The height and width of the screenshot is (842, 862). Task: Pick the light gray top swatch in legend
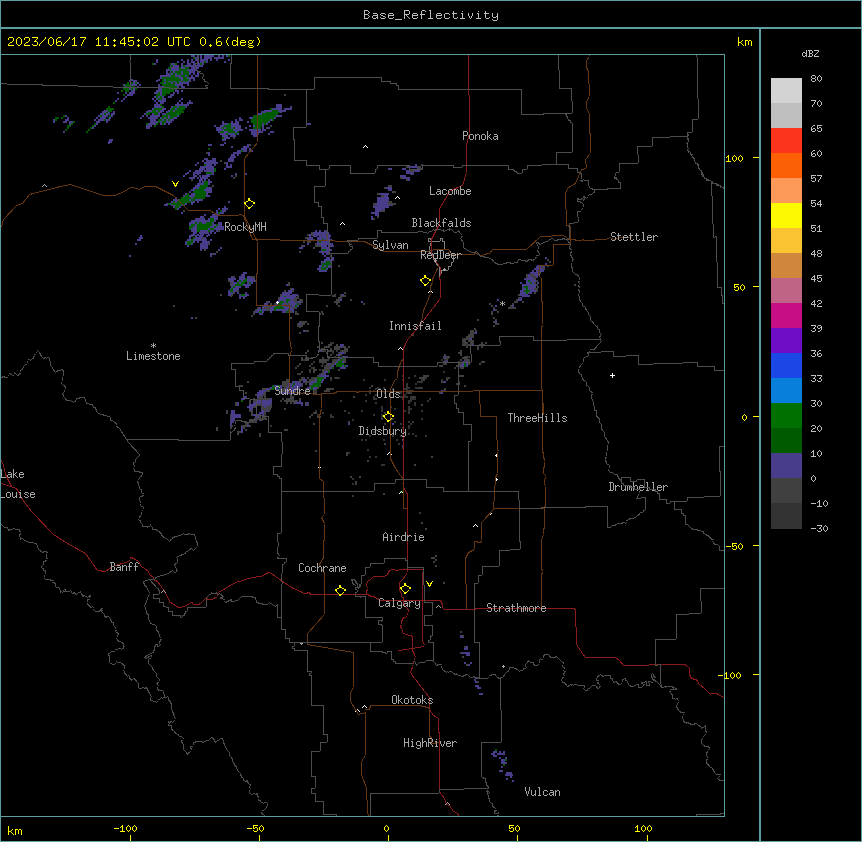(786, 91)
